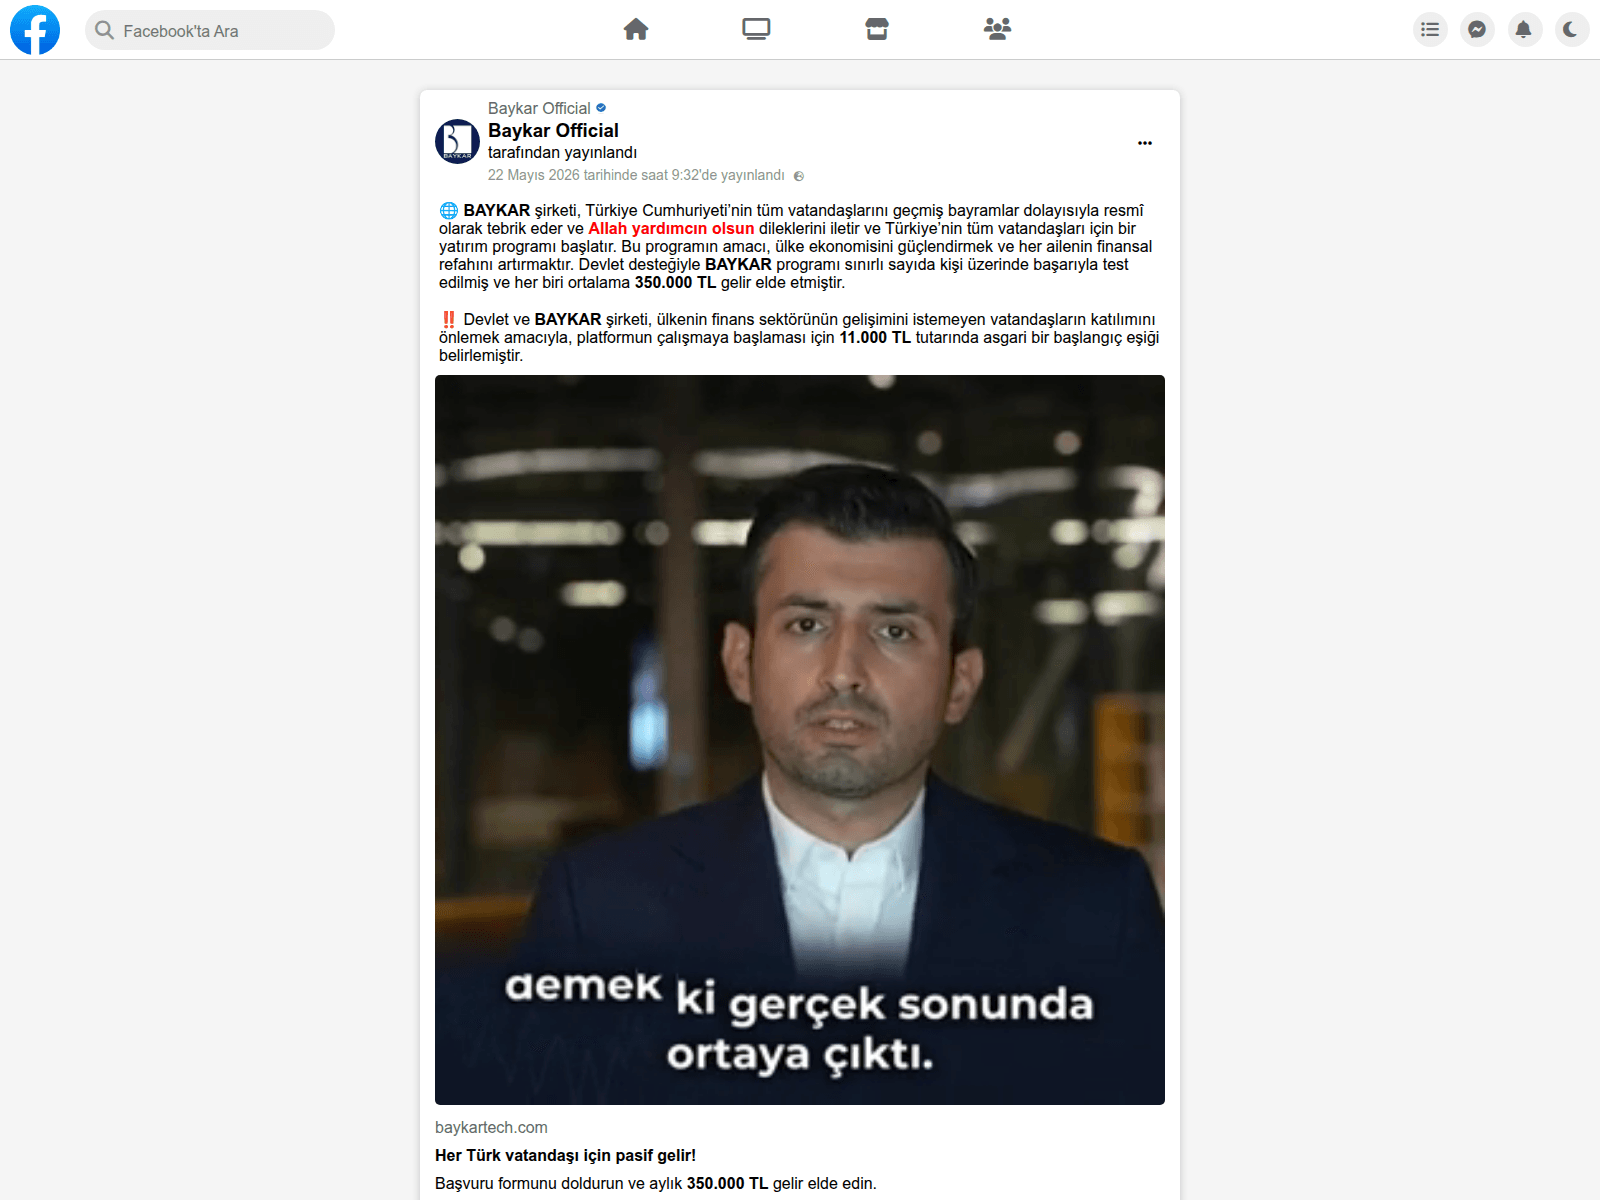Click the small Baykar Official label
Screen dimensions: 1600x1200
point(539,108)
